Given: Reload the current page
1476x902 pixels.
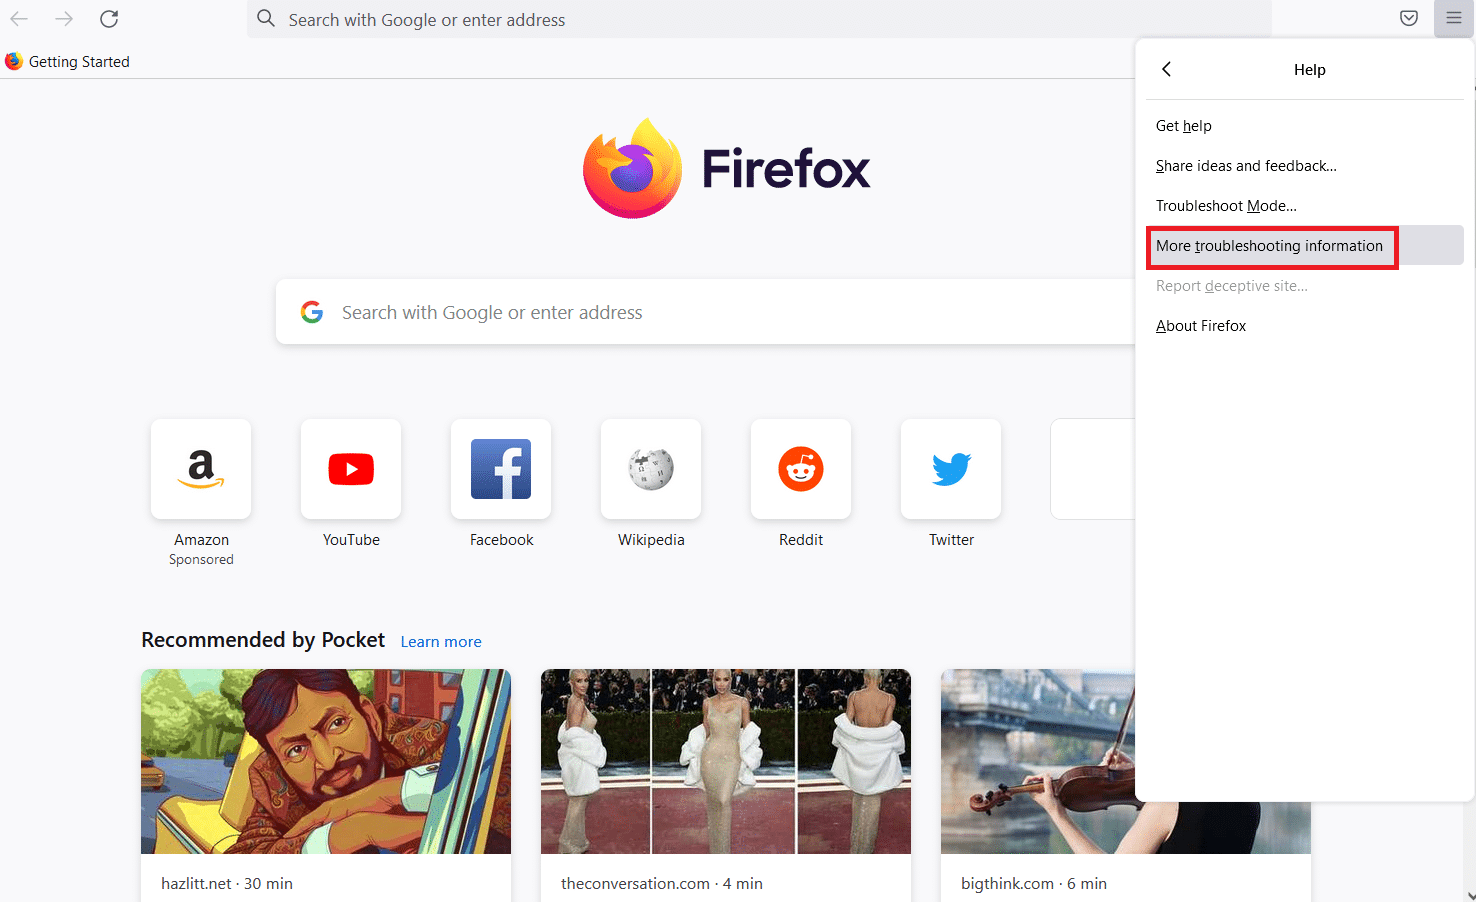Looking at the screenshot, I should tap(109, 19).
